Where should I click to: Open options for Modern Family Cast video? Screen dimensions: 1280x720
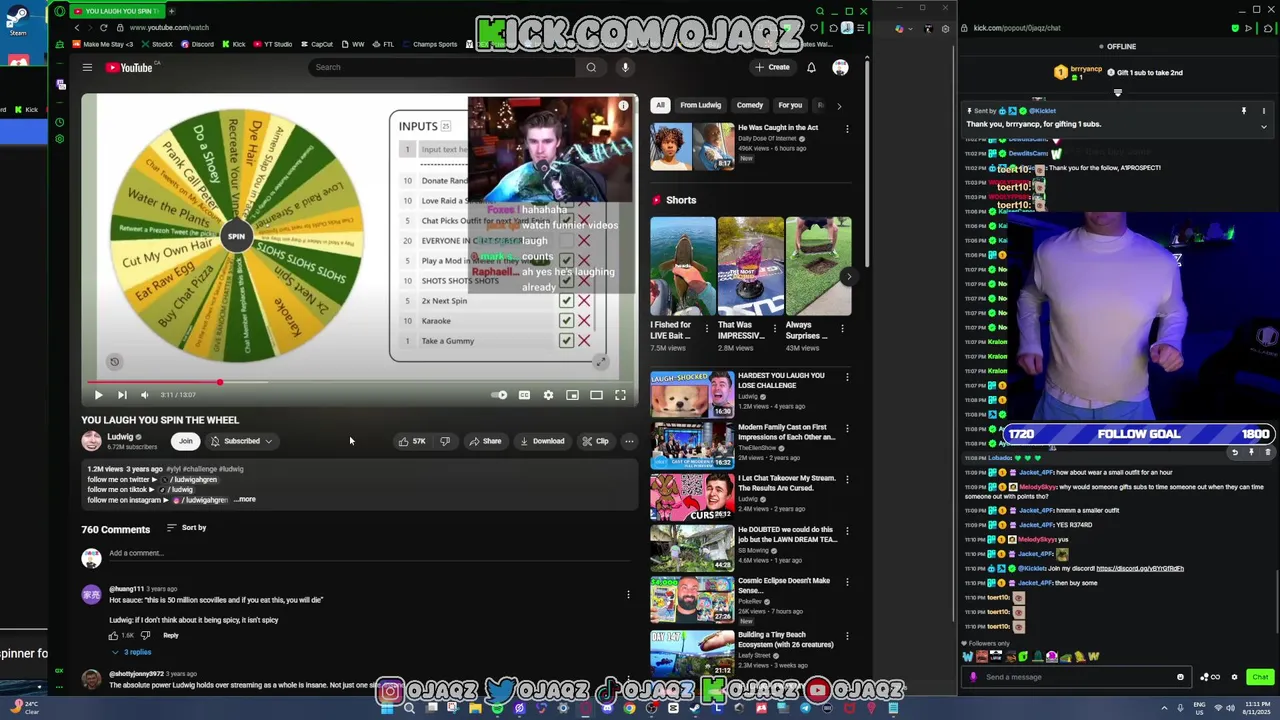pos(847,429)
